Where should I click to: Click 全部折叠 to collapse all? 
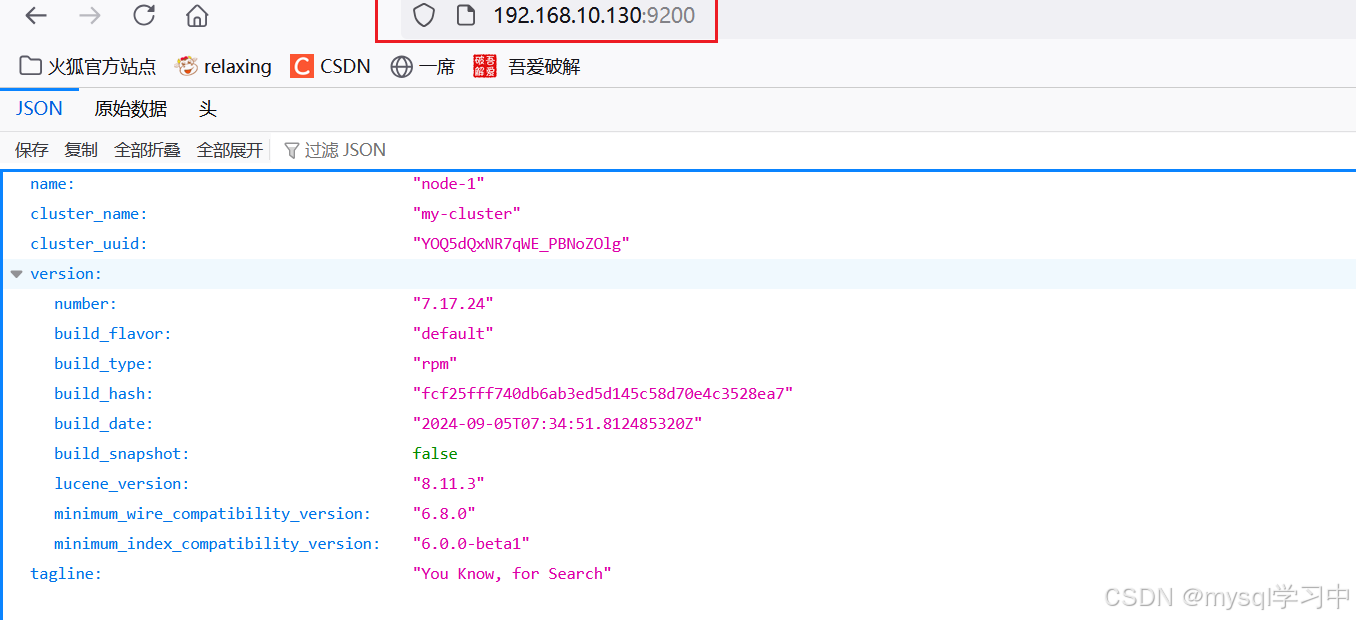[x=147, y=150]
